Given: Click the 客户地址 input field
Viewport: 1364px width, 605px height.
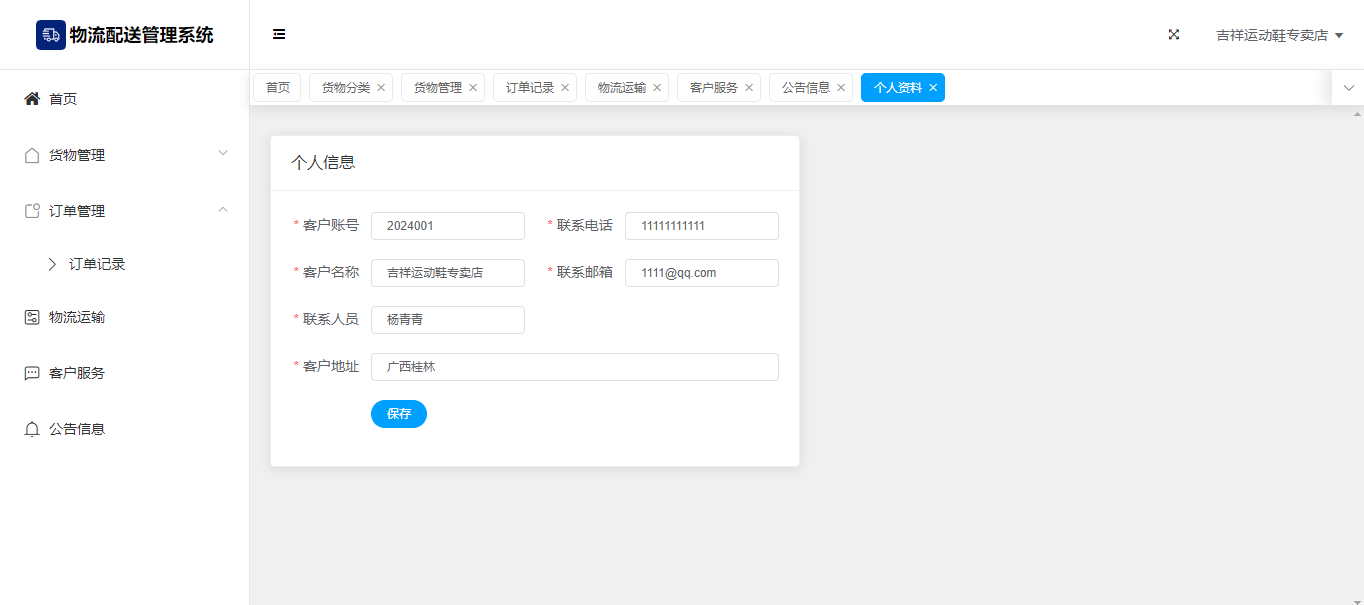Looking at the screenshot, I should point(574,367).
